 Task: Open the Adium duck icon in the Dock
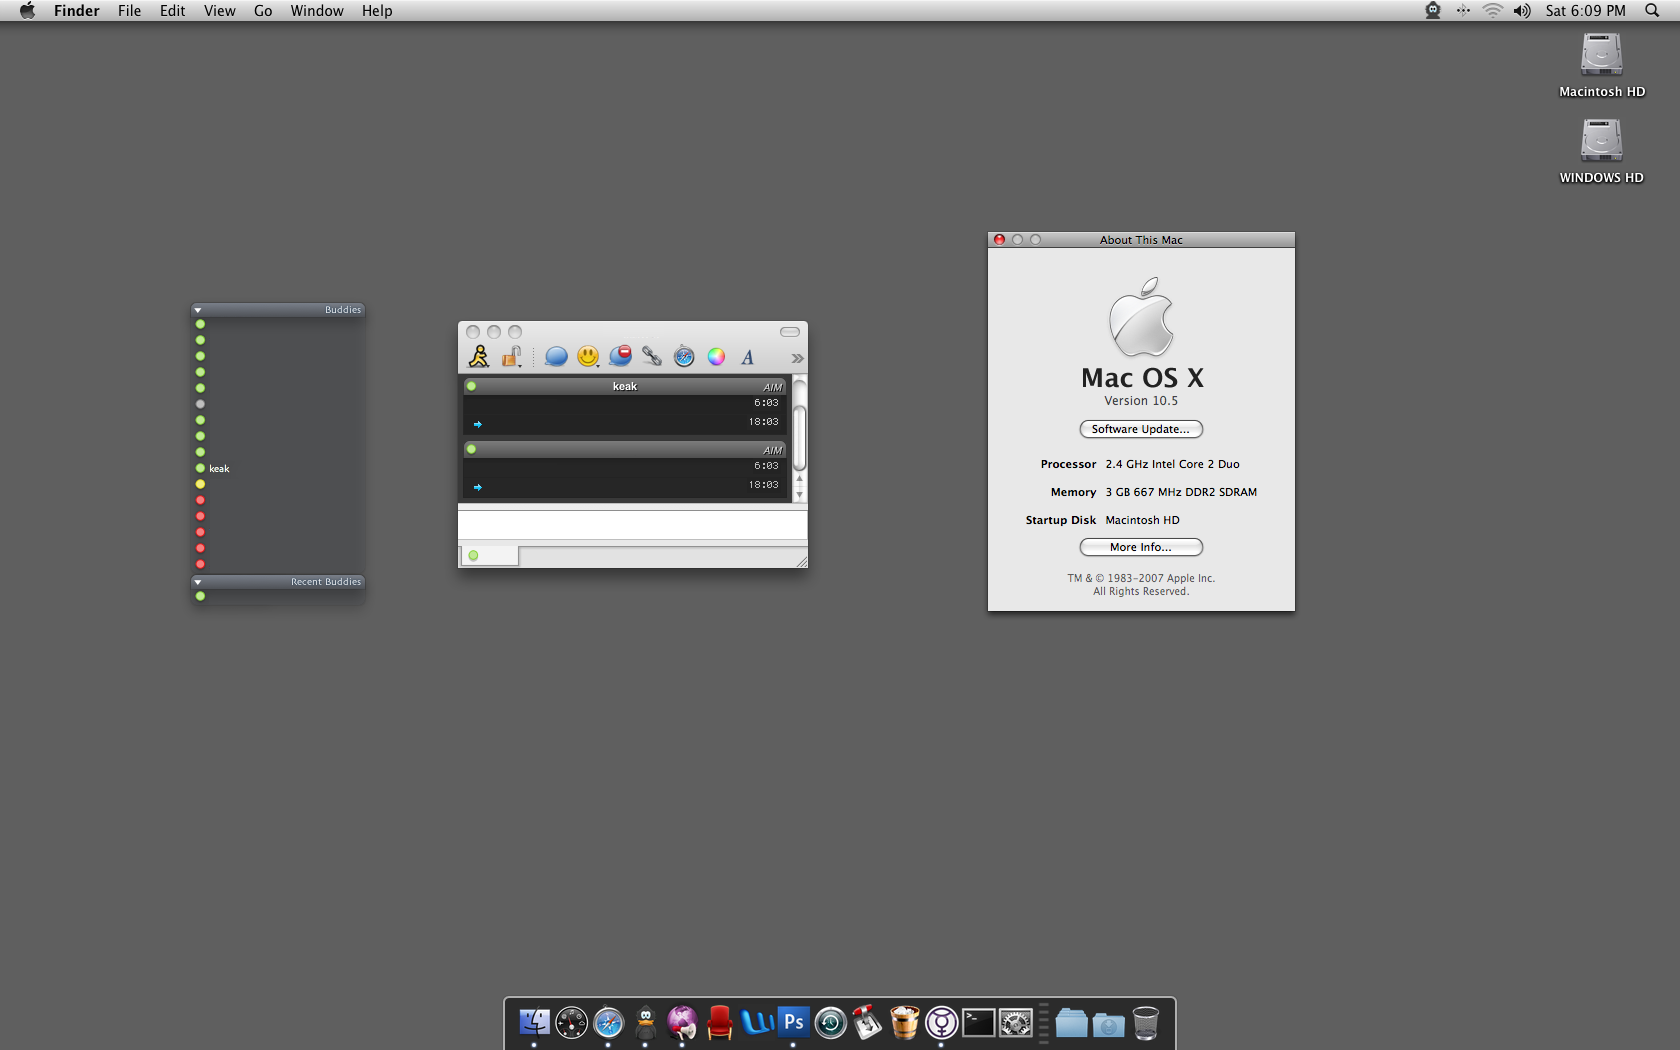point(645,1022)
